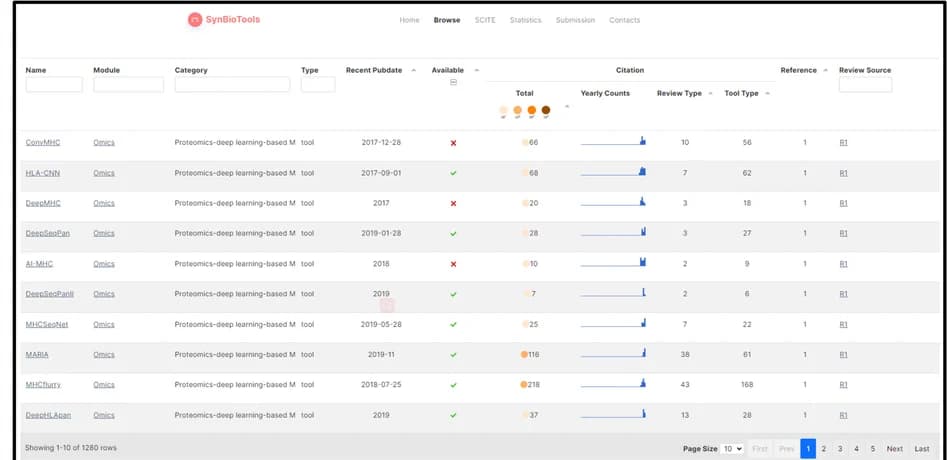Click the yearly counts sparkline for ConvMHC

tap(613, 141)
